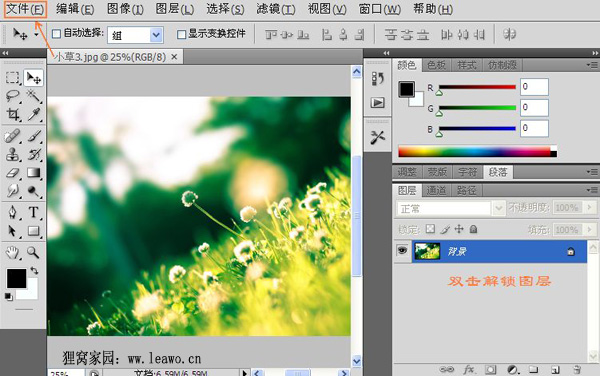The image size is (600, 376).
Task: Create a new layer
Action: click(x=555, y=369)
